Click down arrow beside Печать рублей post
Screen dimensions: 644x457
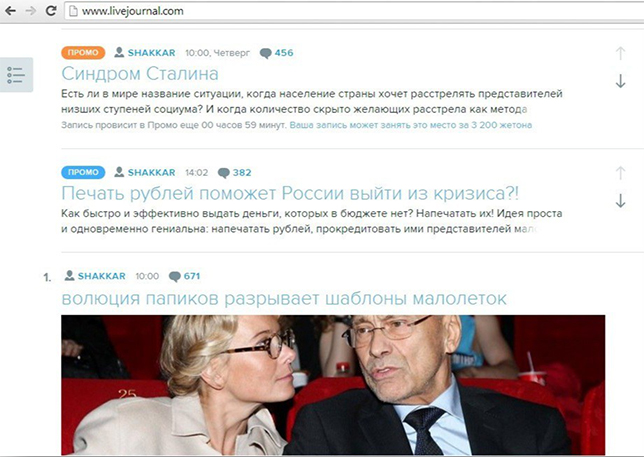(620, 200)
